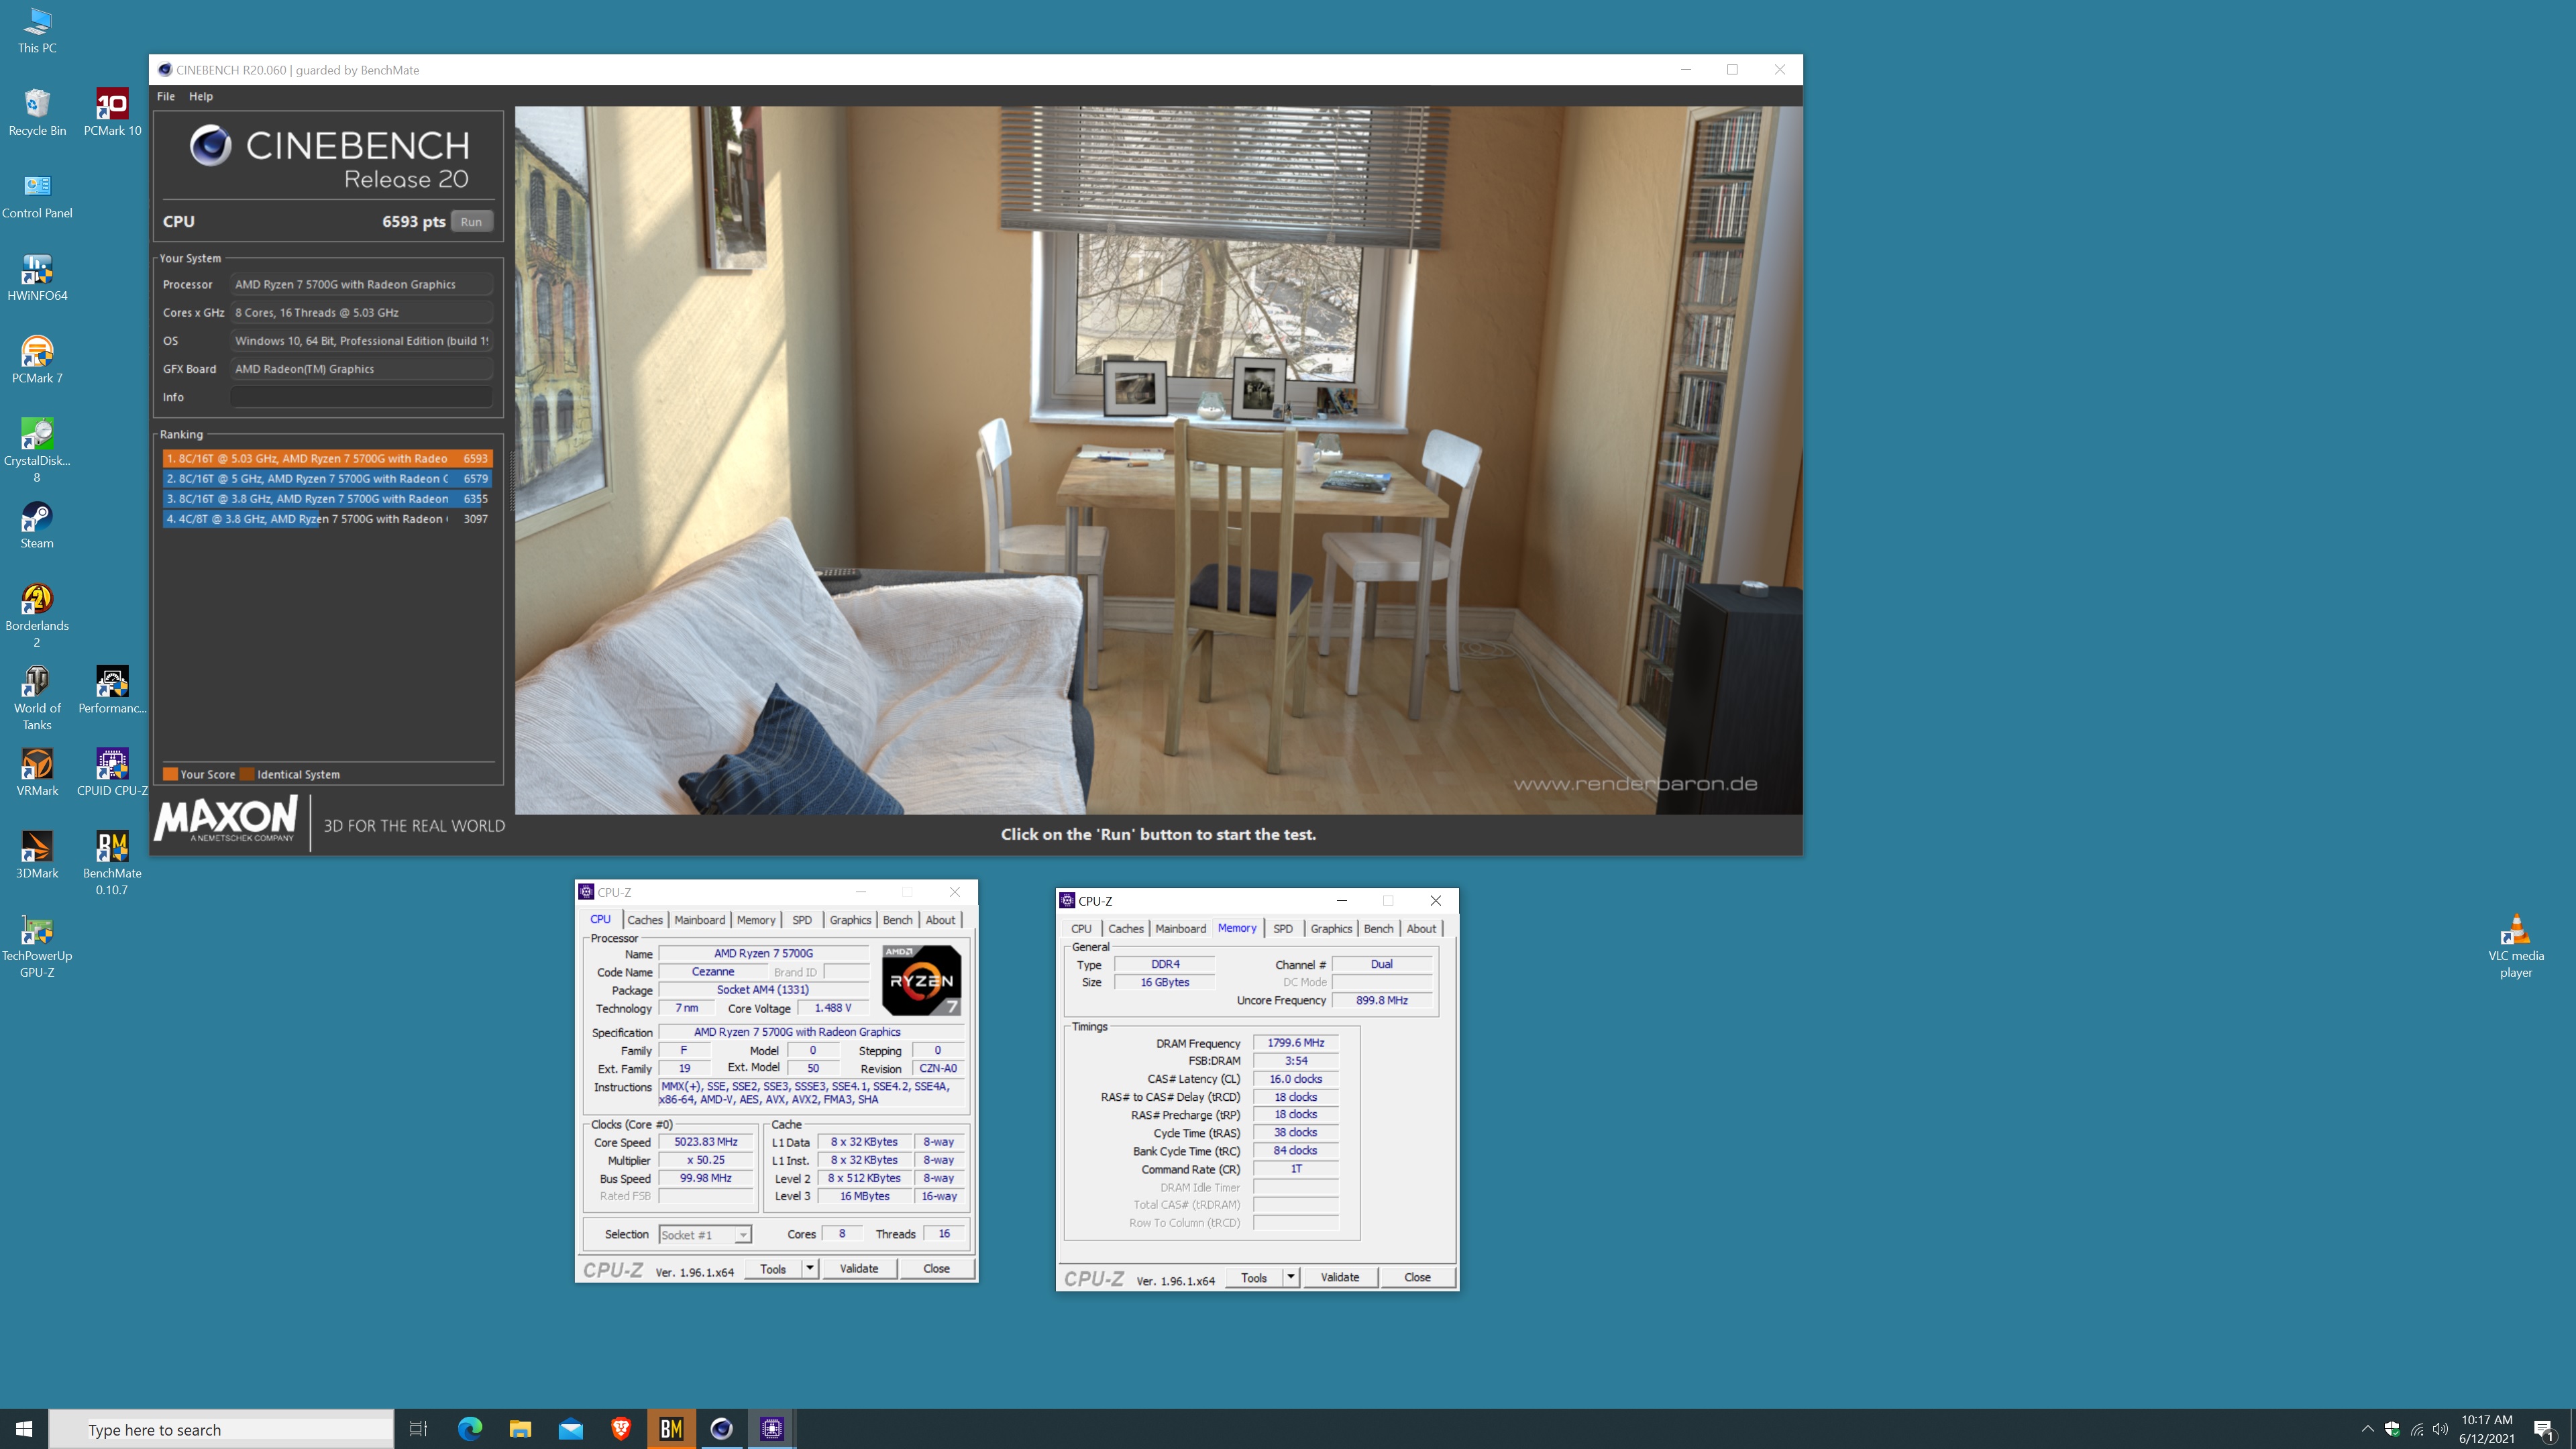Image resolution: width=2576 pixels, height=1449 pixels.
Task: Open Bench tab in left CPU-Z window
Action: 897,920
